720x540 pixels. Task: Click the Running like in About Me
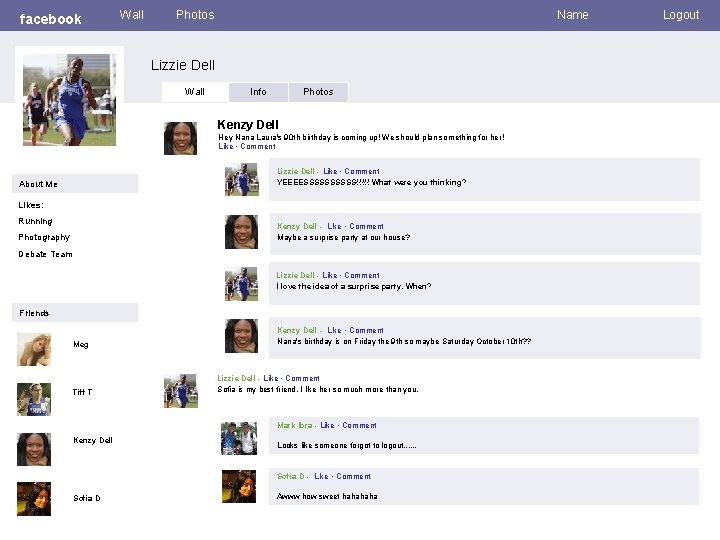[35, 221]
